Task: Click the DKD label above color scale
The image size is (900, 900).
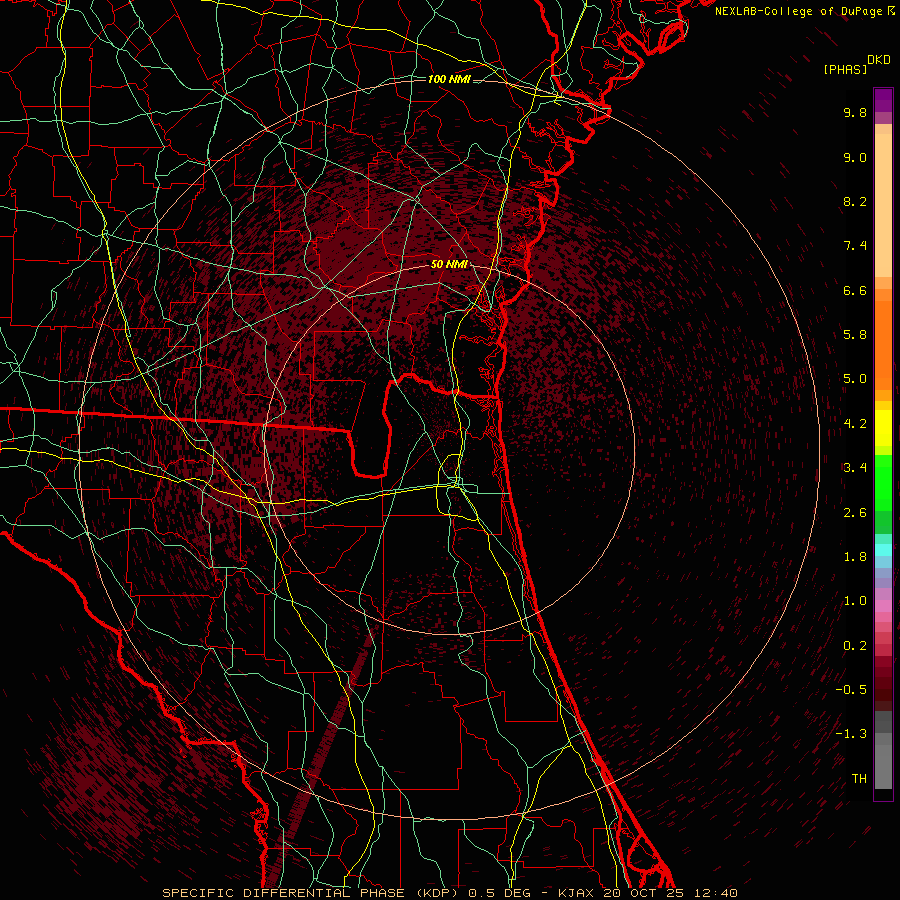Action: coord(879,60)
